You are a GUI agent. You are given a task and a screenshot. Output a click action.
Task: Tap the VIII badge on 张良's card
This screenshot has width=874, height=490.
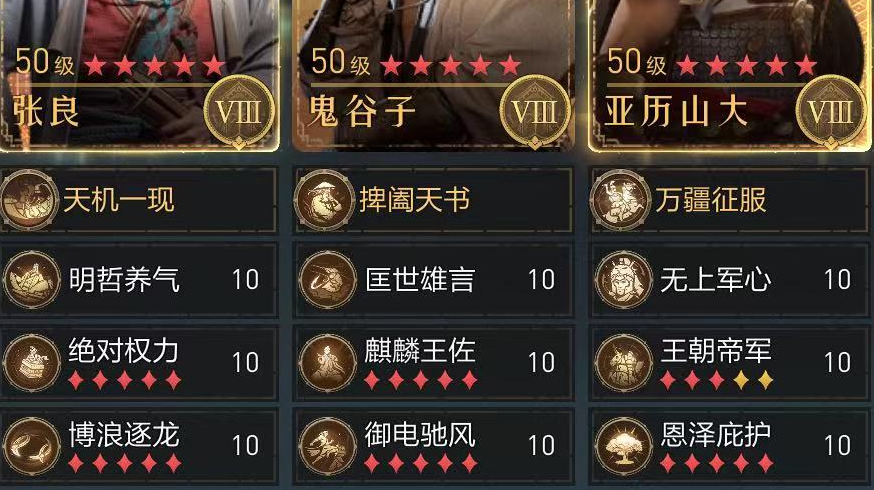(239, 111)
